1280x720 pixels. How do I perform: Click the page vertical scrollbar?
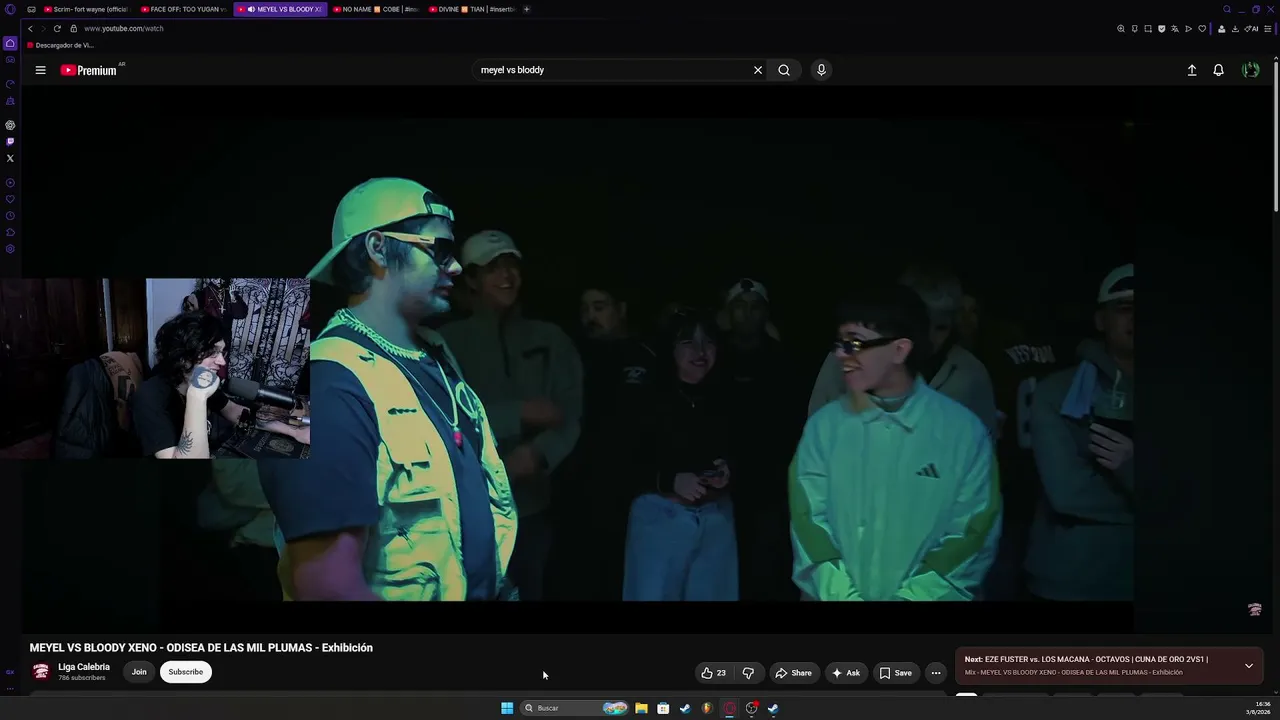1276,135
